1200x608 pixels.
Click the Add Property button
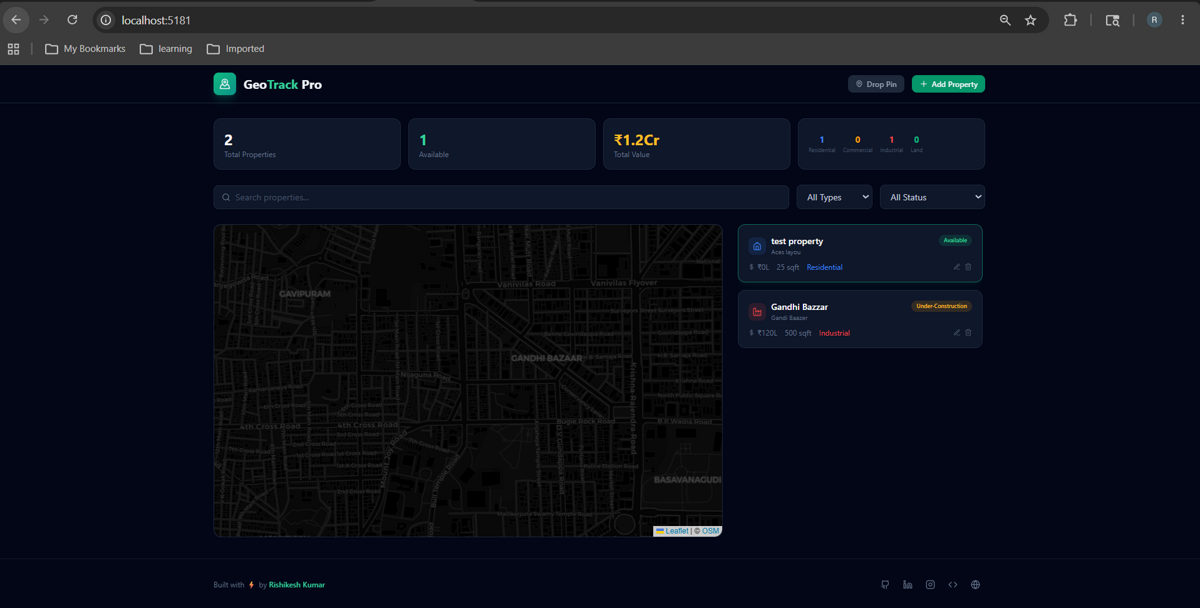(x=948, y=84)
